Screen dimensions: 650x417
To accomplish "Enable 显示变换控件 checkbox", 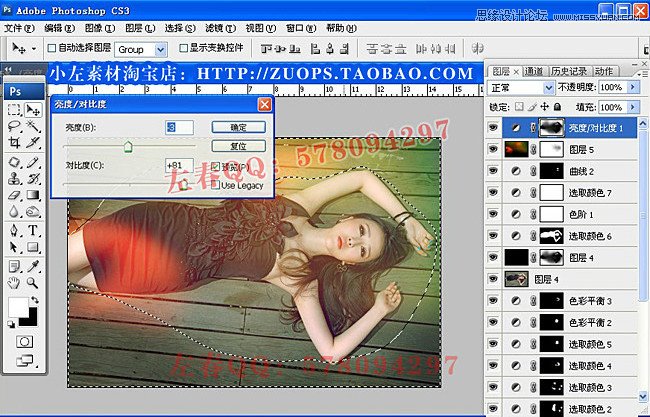I will (x=183, y=48).
